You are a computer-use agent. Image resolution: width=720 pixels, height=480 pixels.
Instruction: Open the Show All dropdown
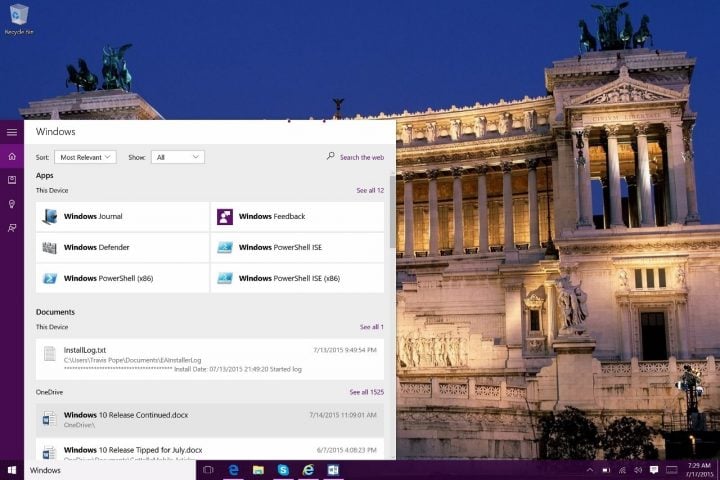tap(177, 157)
